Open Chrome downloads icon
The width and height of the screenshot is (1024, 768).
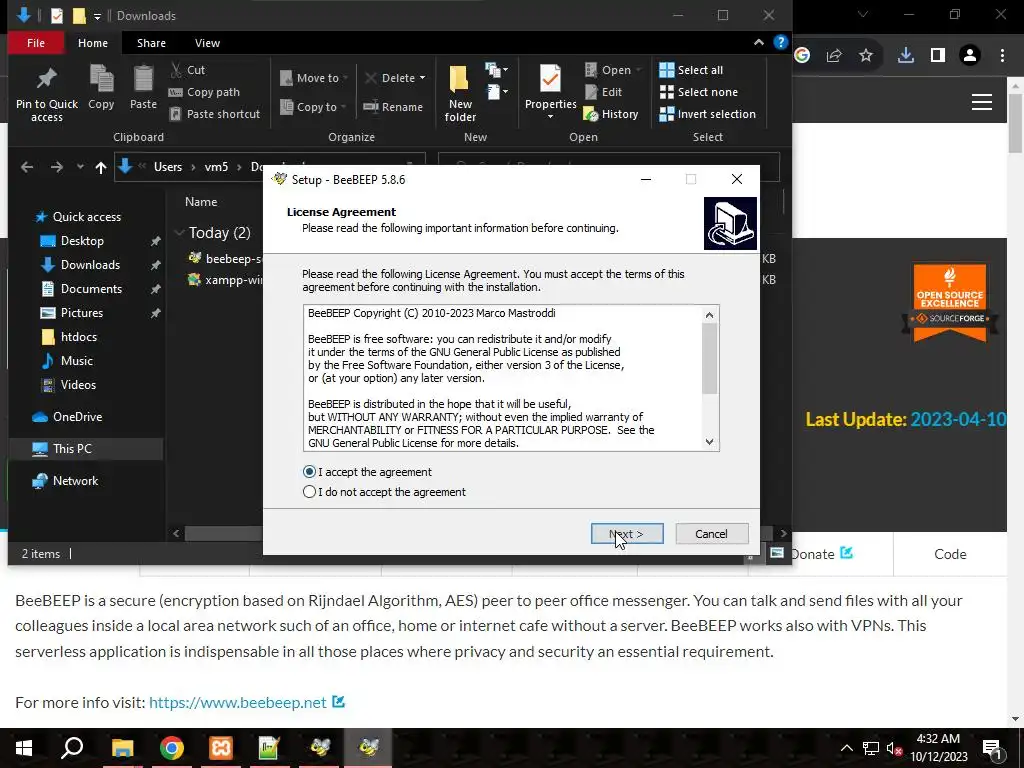coord(905,56)
